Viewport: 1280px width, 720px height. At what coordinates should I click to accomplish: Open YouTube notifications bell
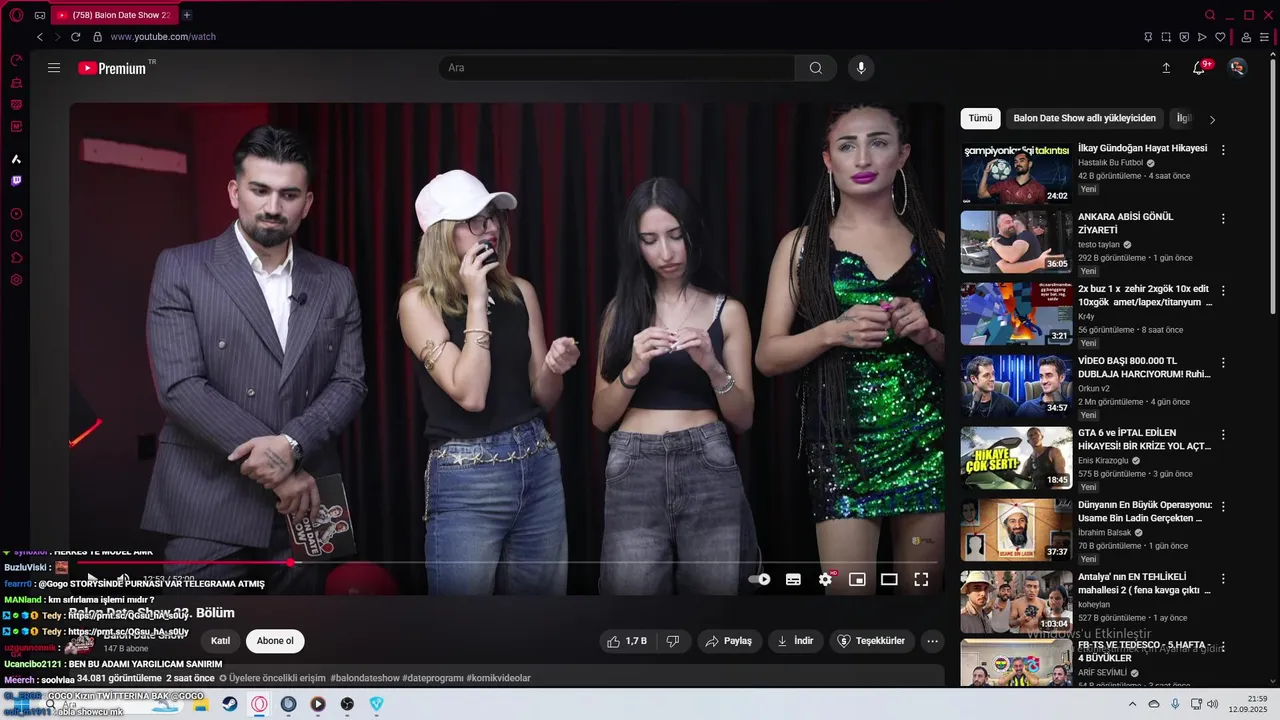[1199, 68]
